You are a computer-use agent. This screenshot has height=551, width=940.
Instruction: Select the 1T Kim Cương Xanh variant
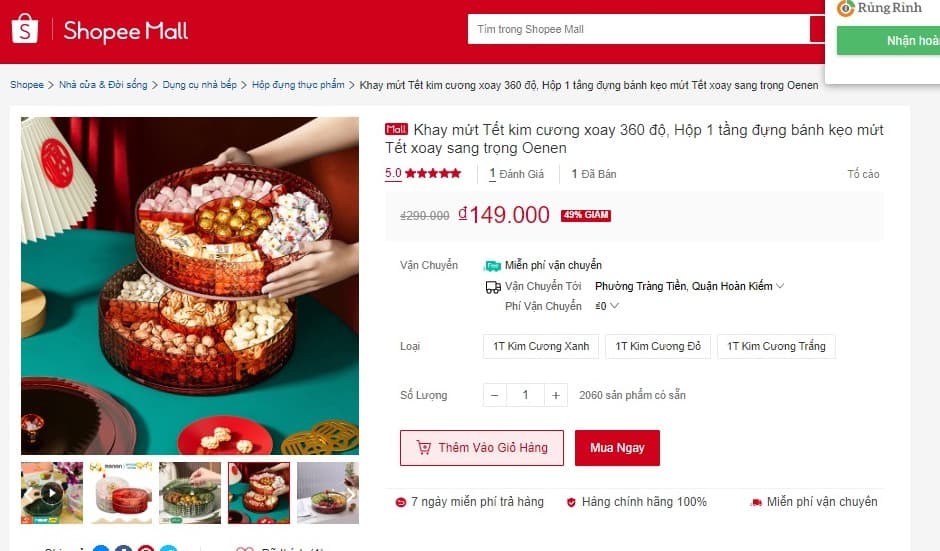pos(541,347)
